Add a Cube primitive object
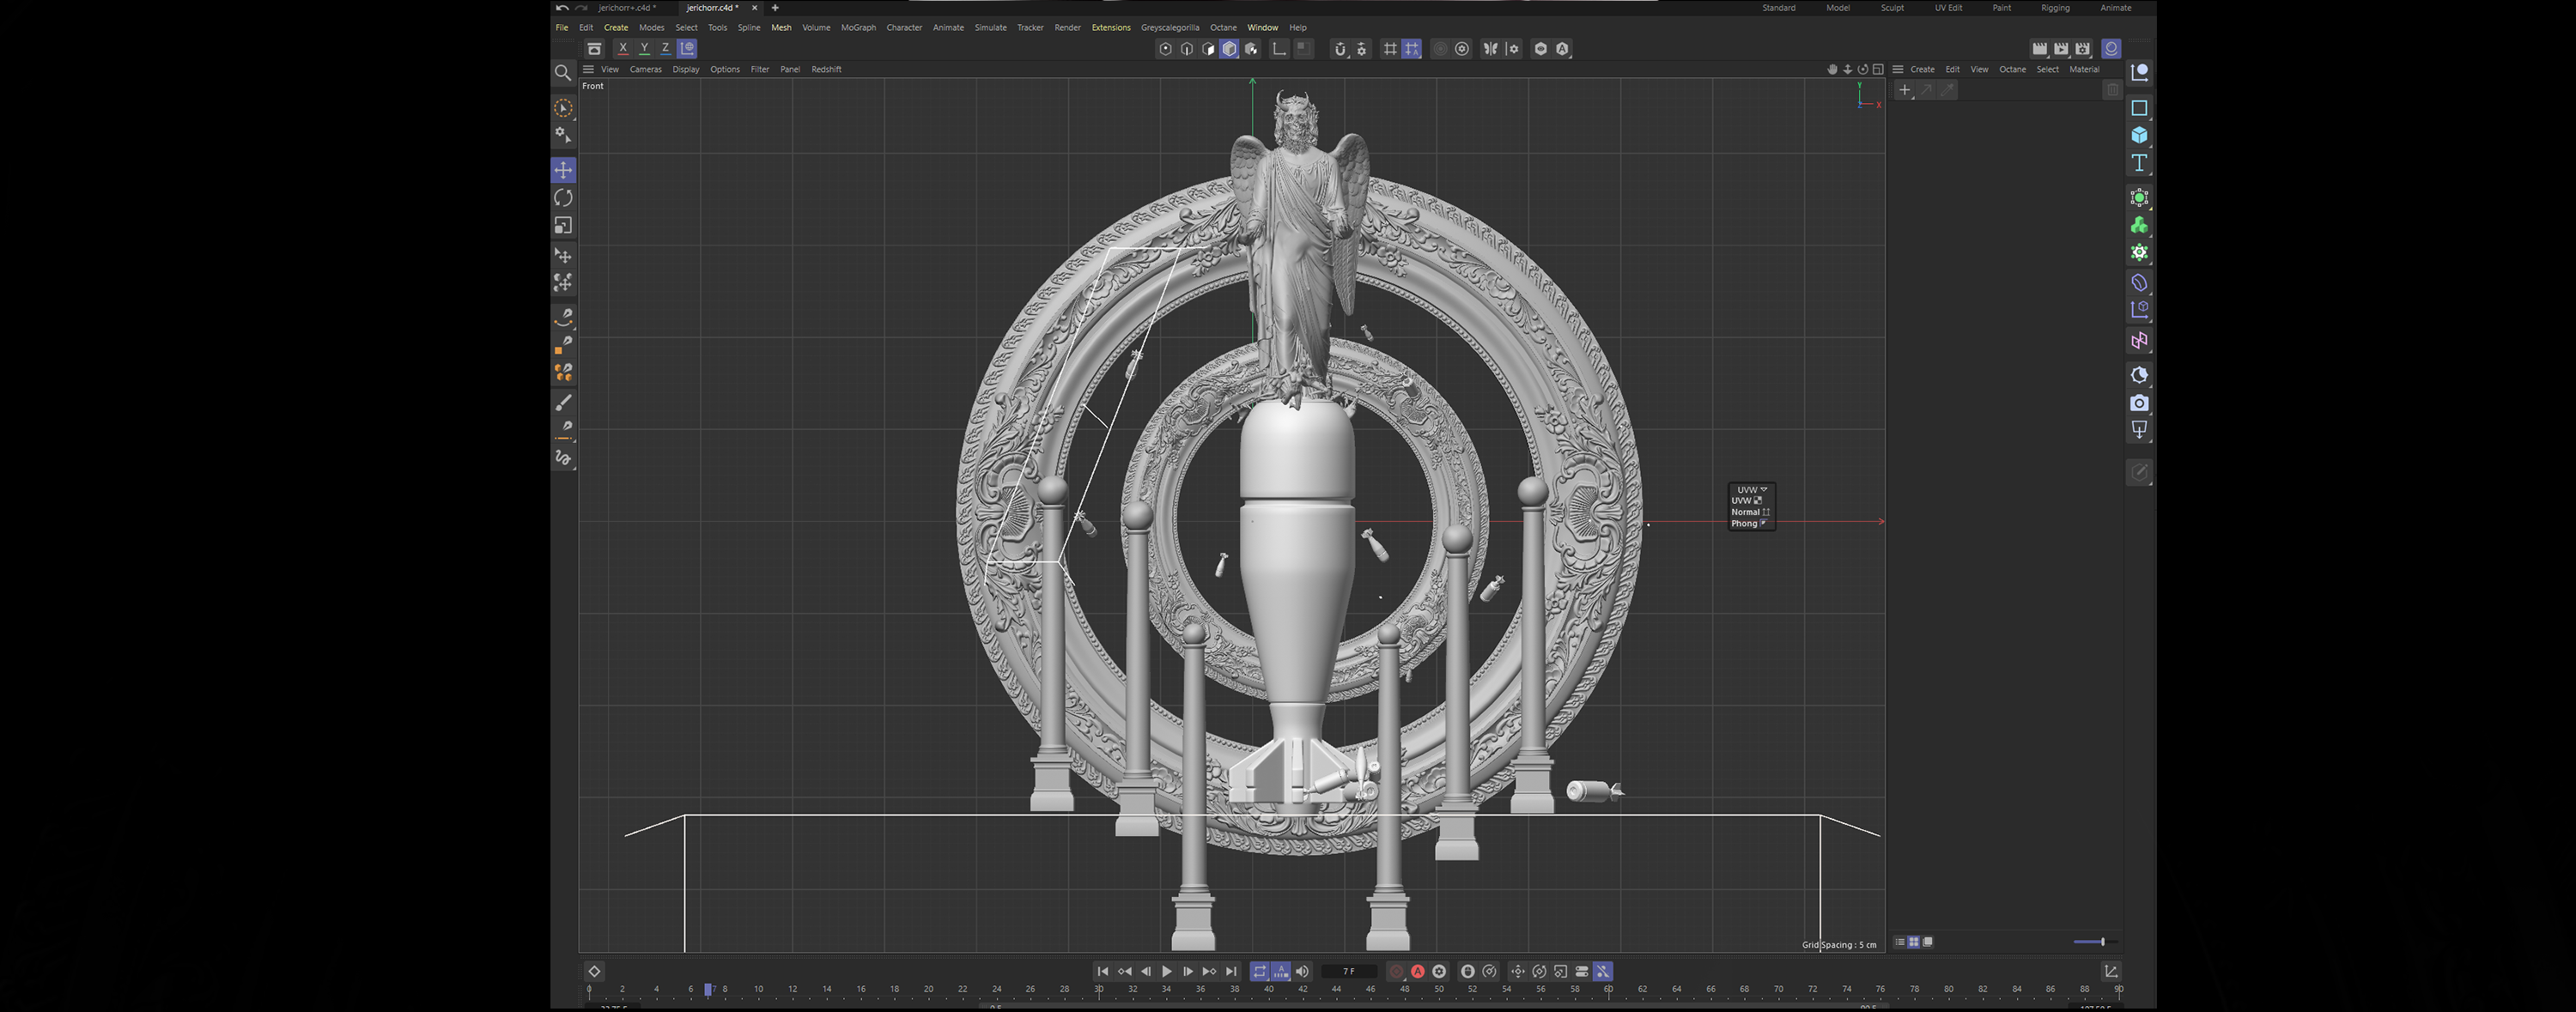Viewport: 2576px width, 1012px height. click(x=2139, y=135)
